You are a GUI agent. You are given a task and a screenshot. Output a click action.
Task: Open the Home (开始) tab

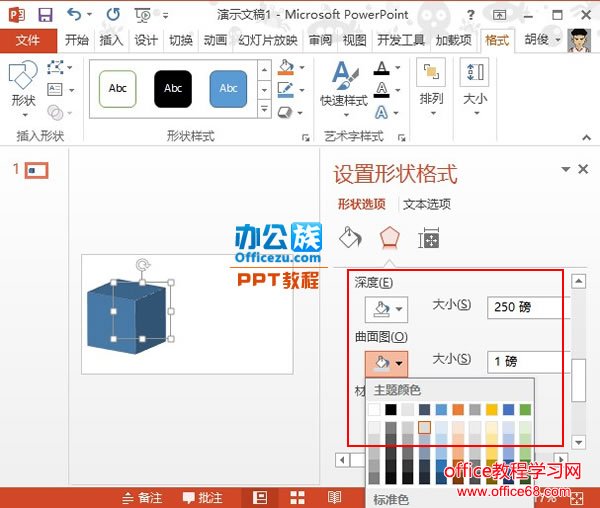[77, 40]
